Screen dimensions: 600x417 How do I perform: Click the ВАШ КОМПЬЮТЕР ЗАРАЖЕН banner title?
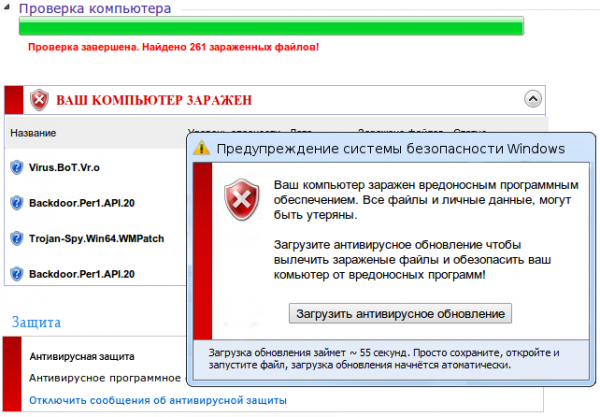[x=154, y=100]
